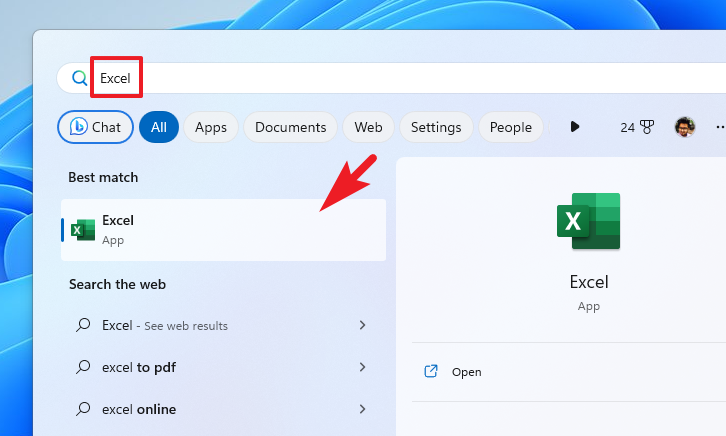
Task: Open the Excel app best match result
Action: pyautogui.click(x=224, y=230)
